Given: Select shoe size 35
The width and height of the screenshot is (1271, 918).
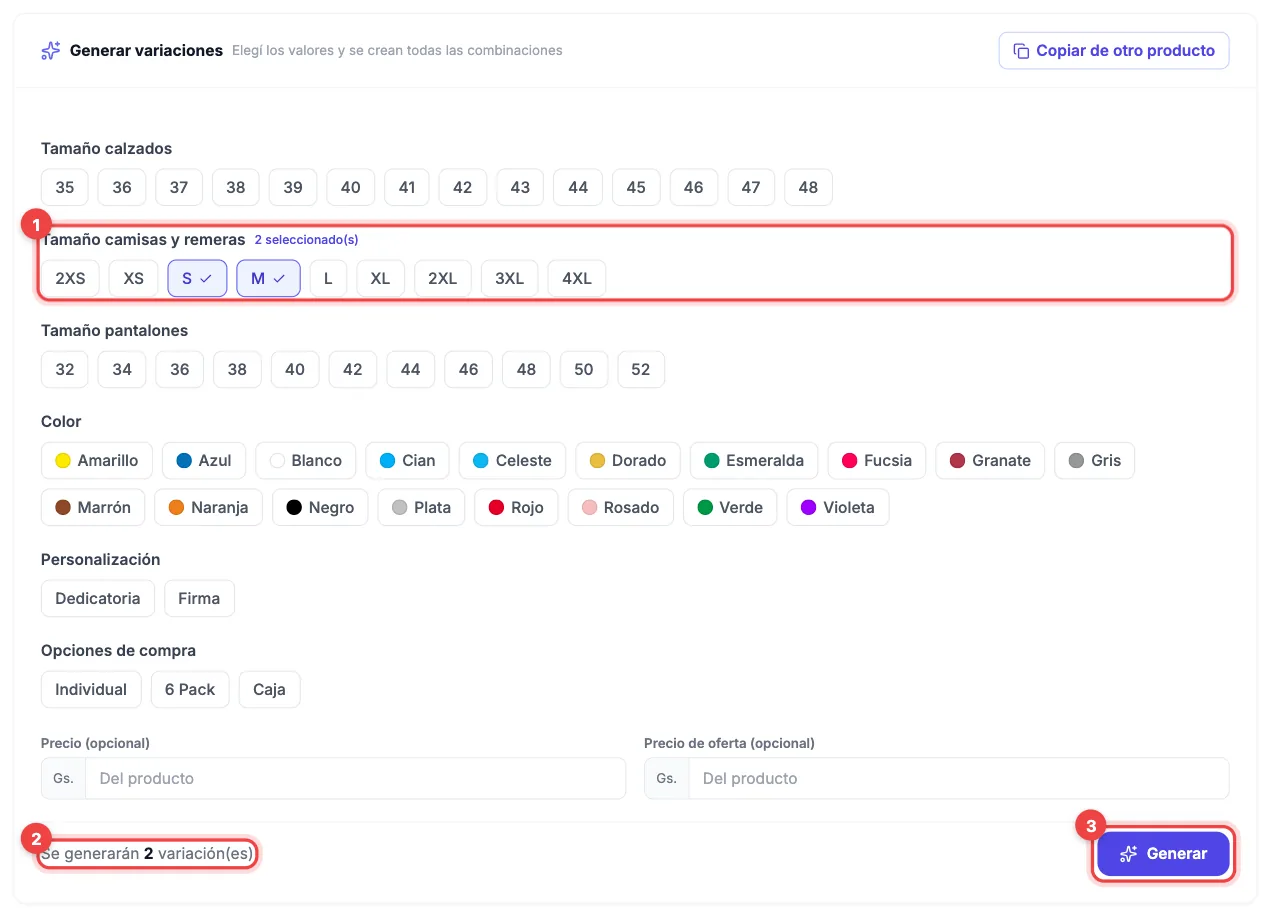Looking at the screenshot, I should coord(65,188).
